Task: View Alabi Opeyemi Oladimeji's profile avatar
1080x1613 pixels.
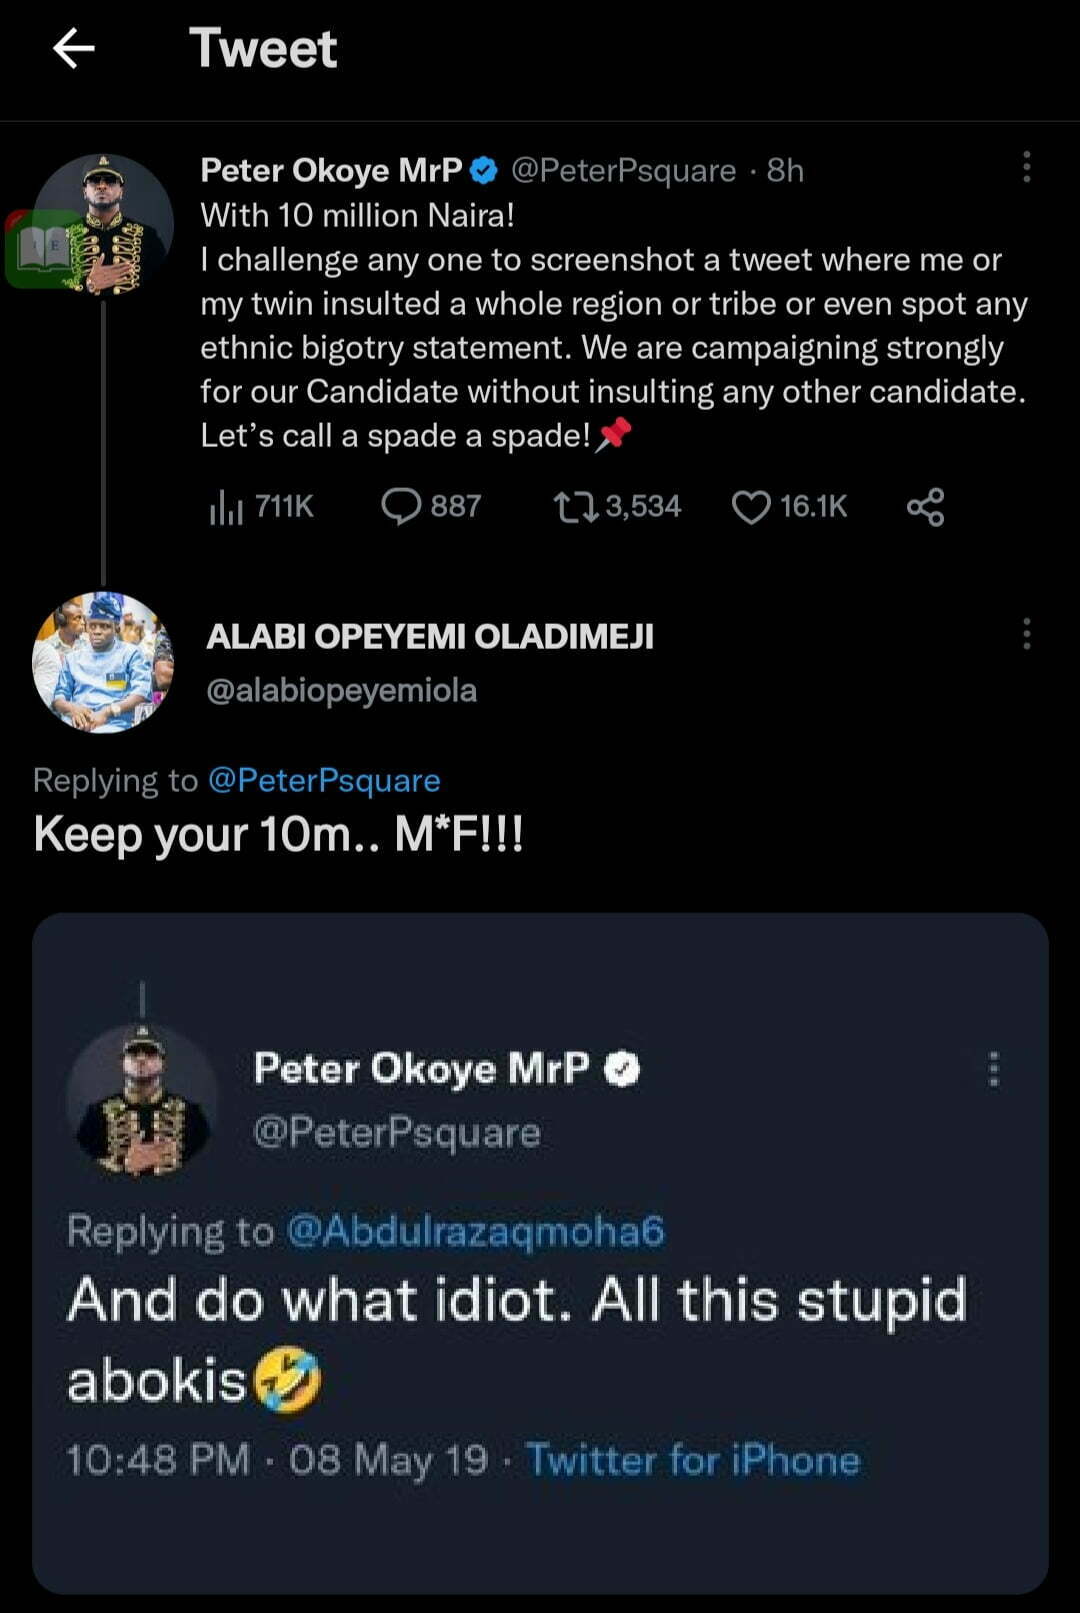Action: 103,662
